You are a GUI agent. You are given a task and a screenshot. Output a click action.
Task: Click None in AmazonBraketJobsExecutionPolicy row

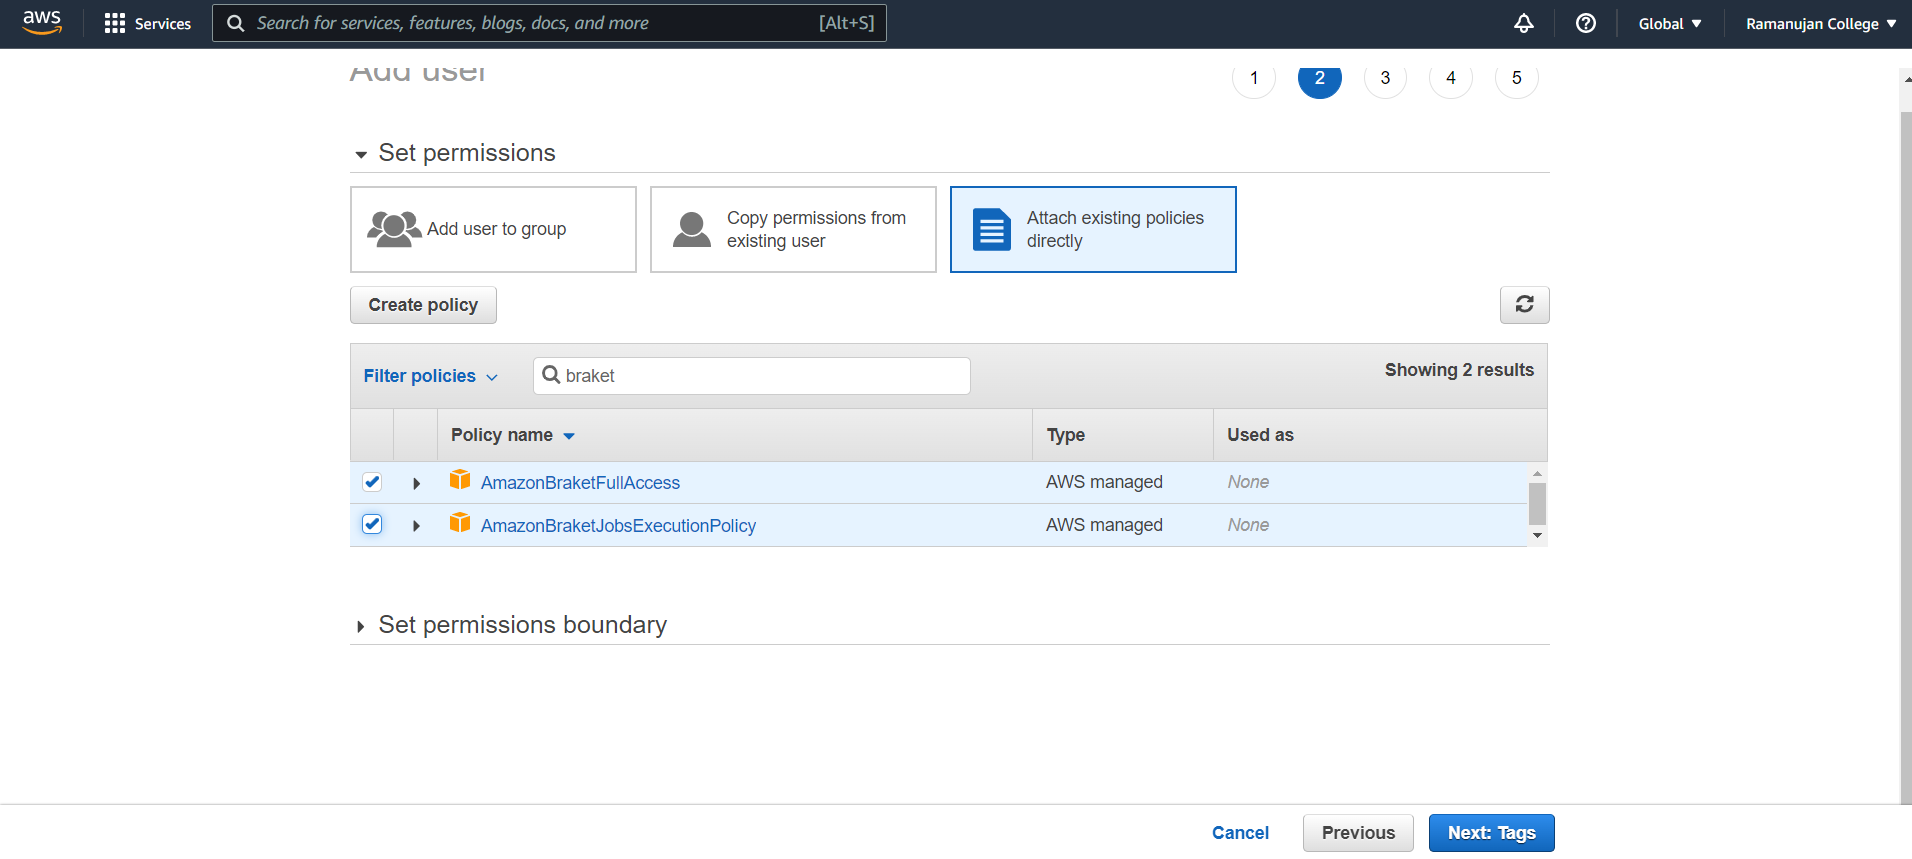1248,525
